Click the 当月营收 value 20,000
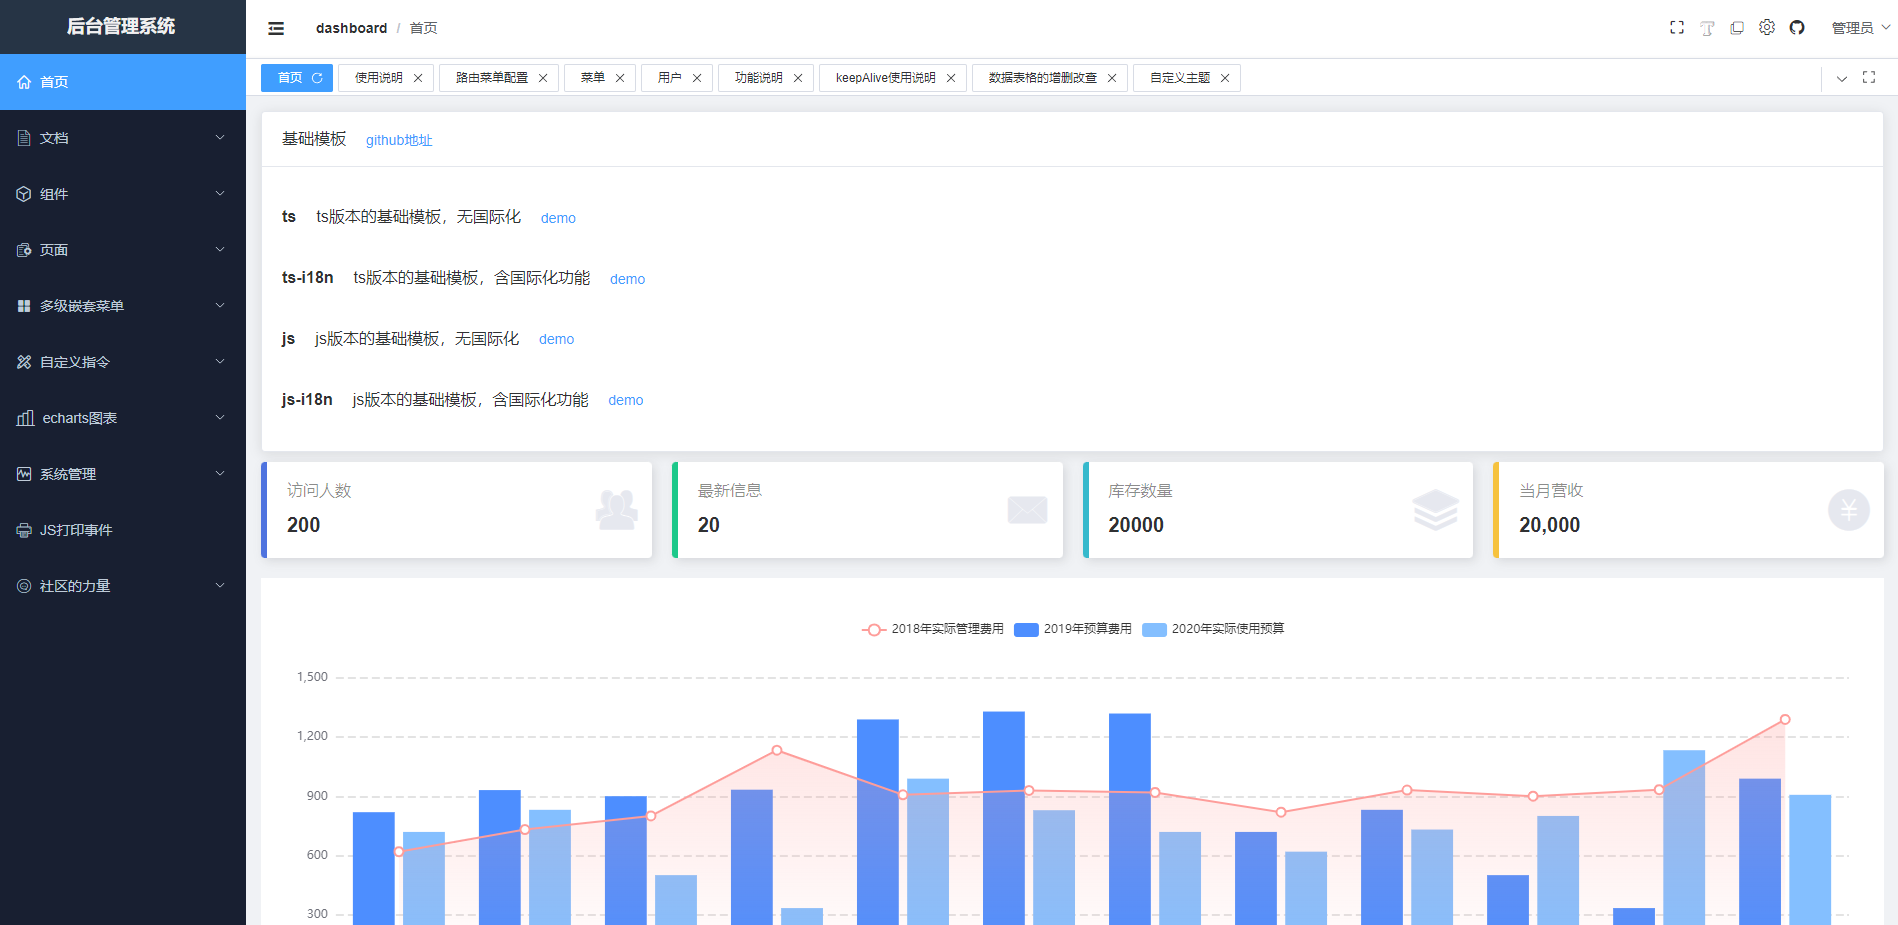The image size is (1898, 925). pyautogui.click(x=1550, y=525)
